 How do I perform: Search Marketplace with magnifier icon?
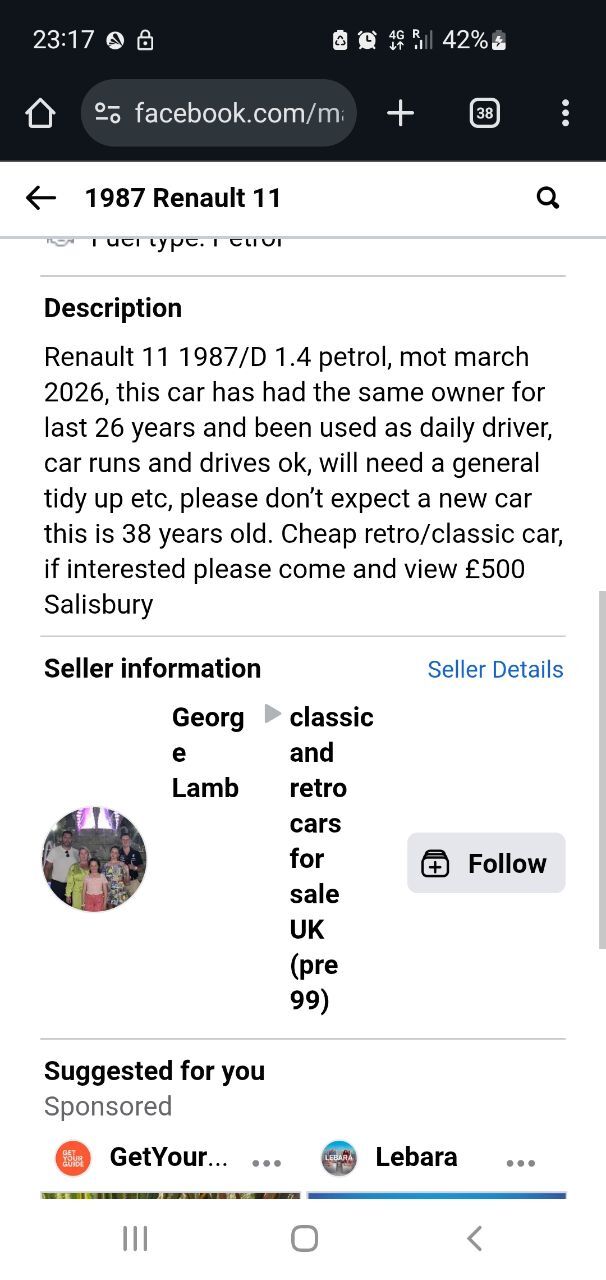pyautogui.click(x=548, y=198)
